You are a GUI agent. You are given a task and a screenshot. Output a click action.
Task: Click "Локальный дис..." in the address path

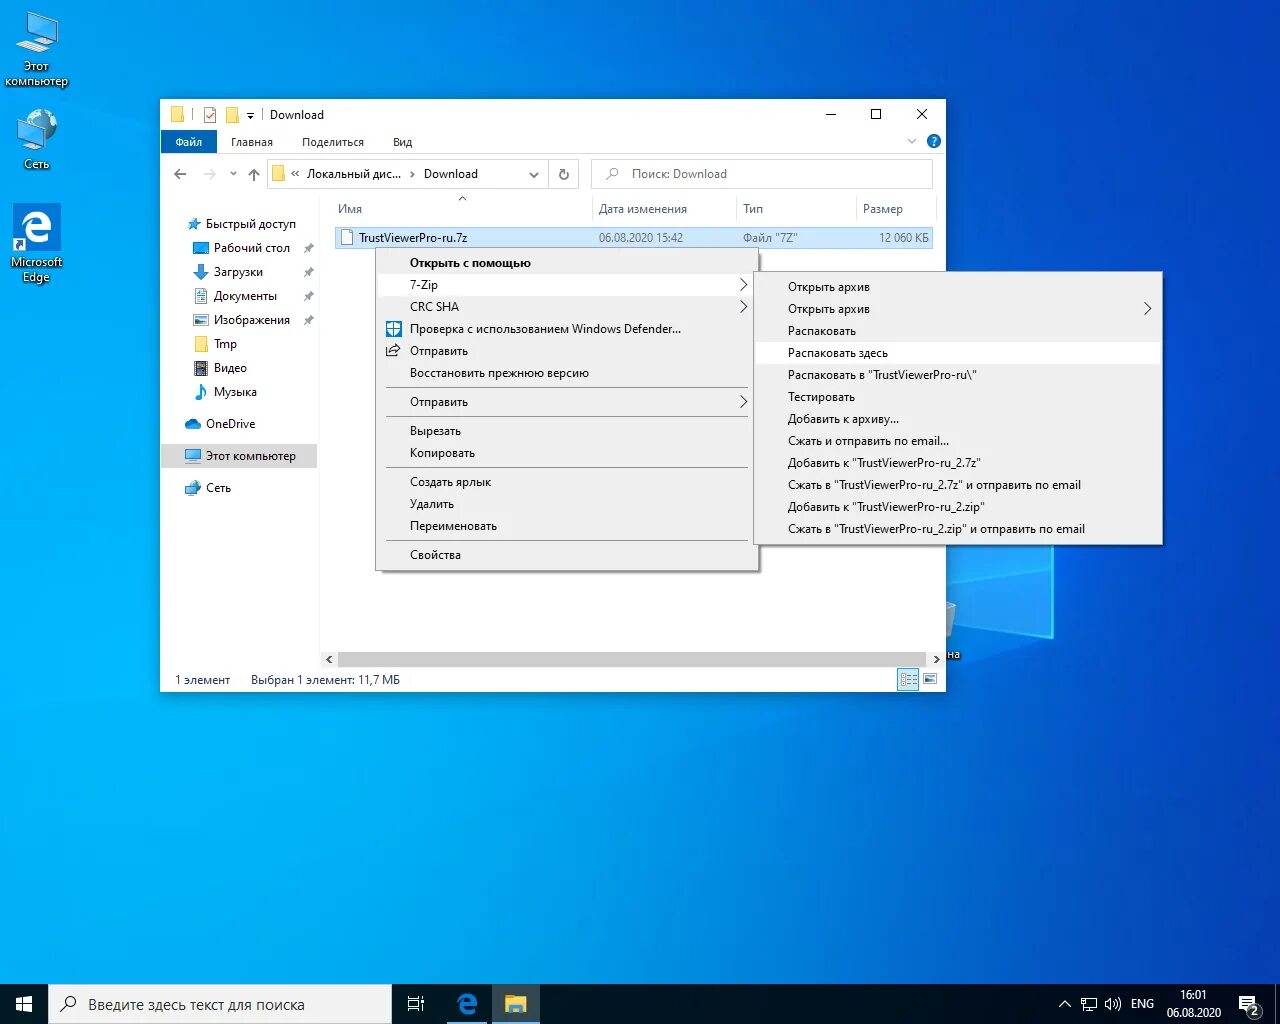click(353, 174)
